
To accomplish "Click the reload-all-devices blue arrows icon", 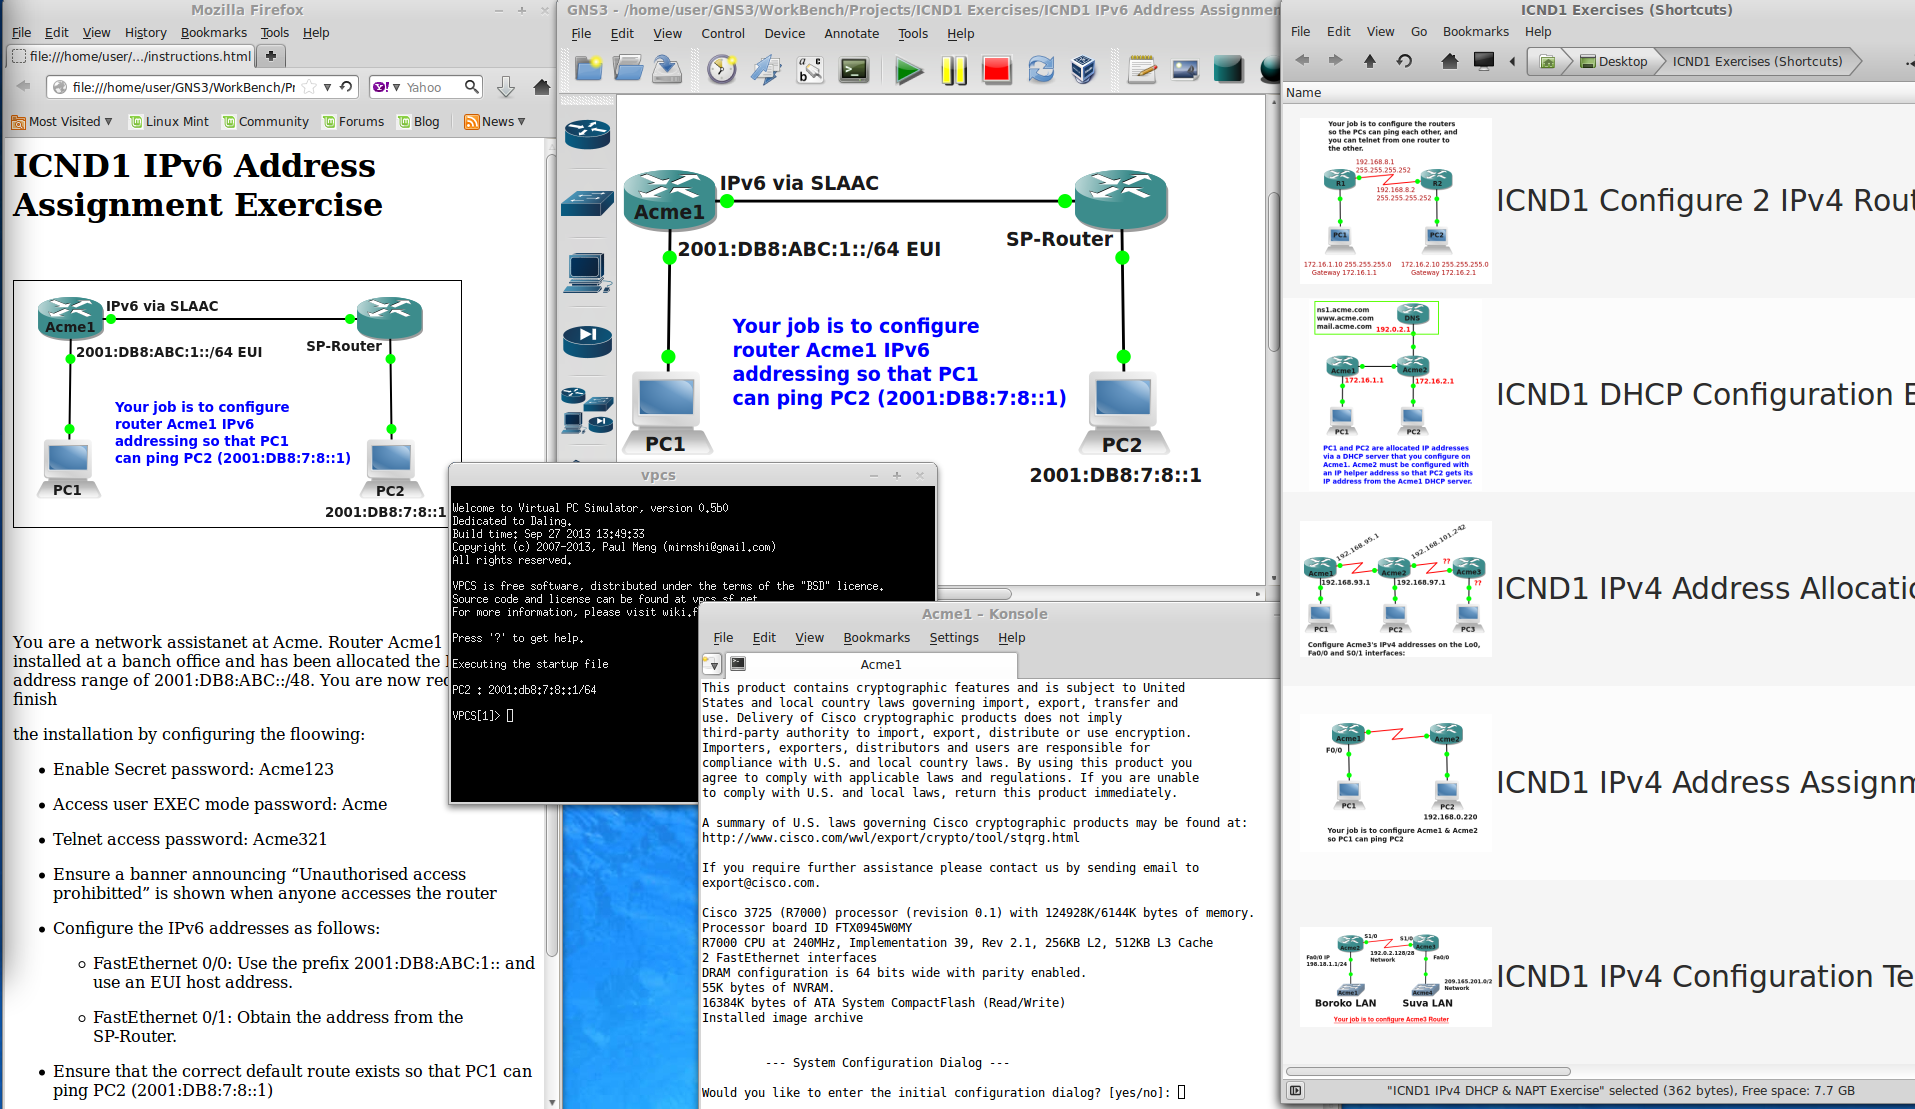I will tap(1041, 70).
